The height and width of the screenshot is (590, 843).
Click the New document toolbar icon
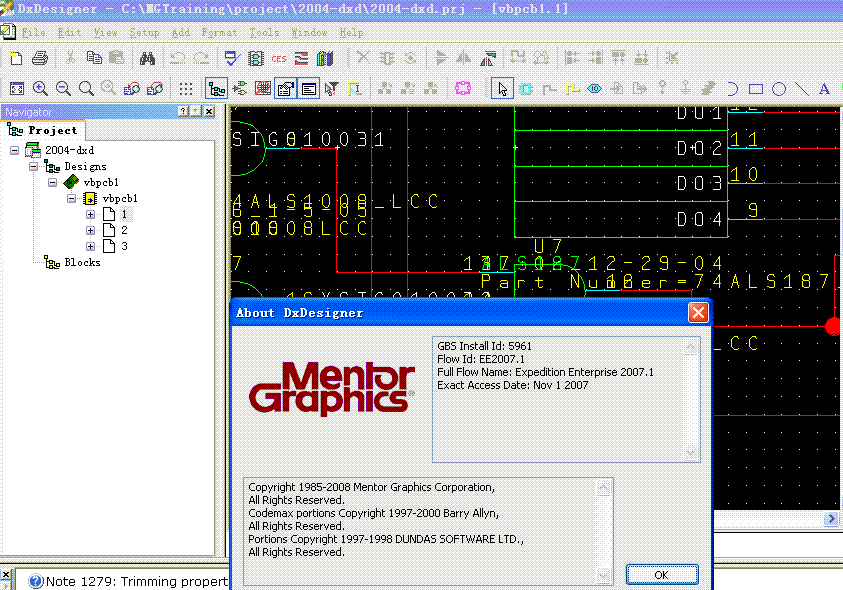(x=16, y=58)
